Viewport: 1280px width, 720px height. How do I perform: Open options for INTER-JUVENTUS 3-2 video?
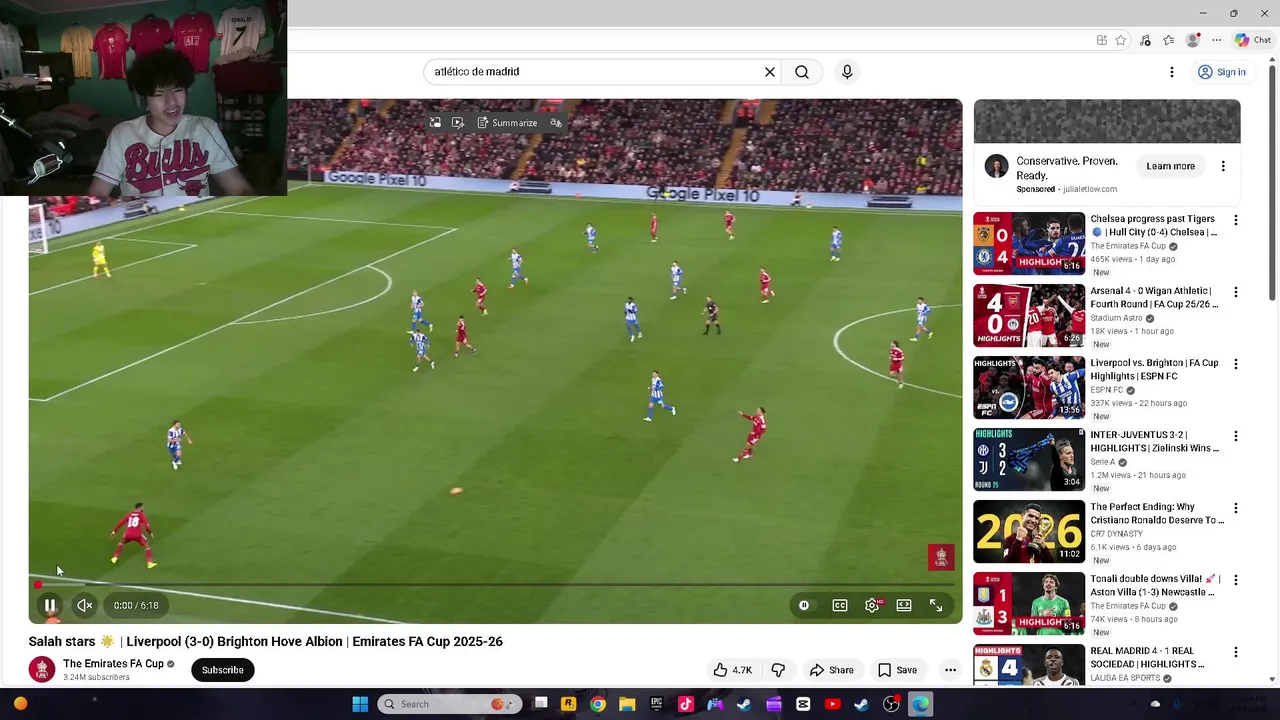(1236, 436)
